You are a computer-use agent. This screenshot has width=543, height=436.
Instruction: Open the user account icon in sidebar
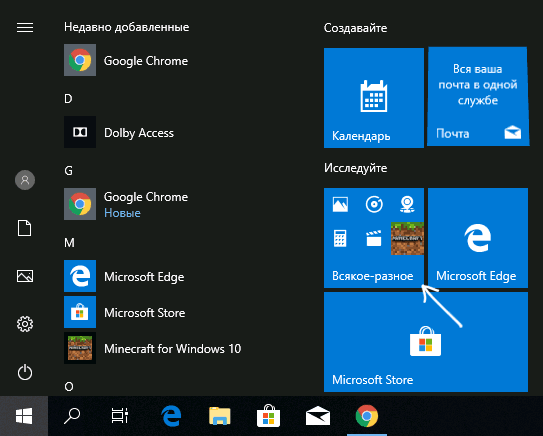tap(25, 180)
